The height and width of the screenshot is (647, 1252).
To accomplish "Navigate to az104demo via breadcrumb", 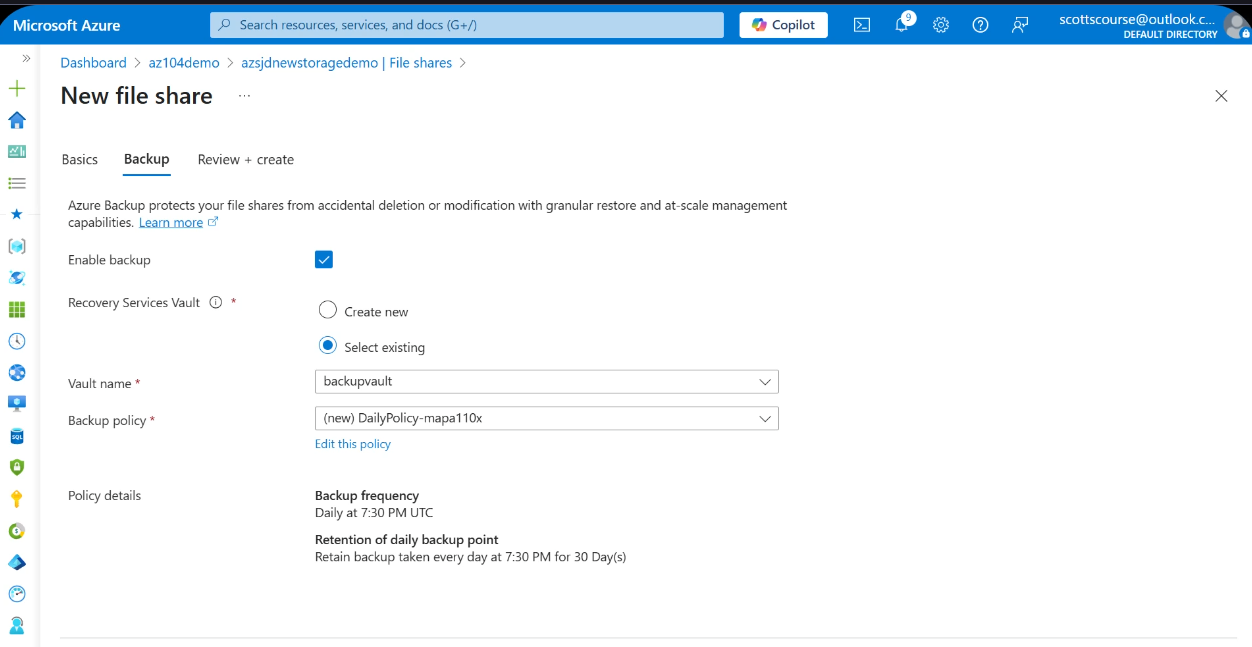I will pos(184,62).
